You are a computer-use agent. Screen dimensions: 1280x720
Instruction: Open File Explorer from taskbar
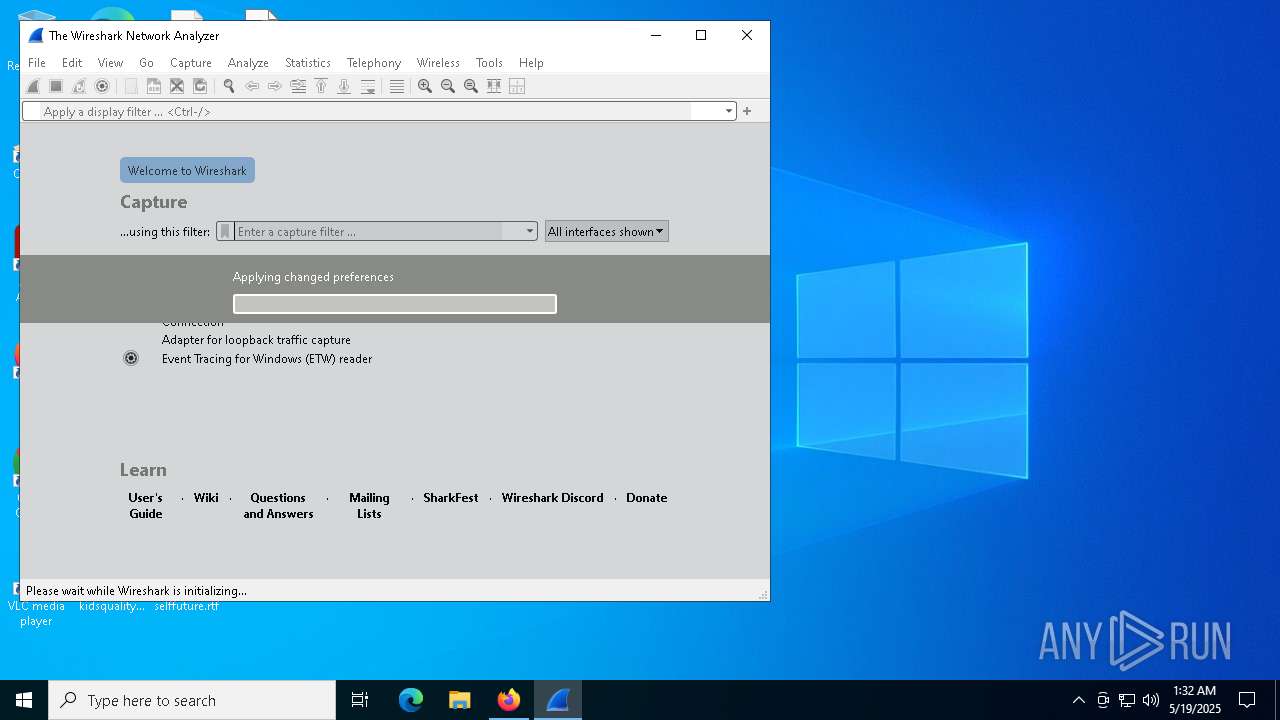pyautogui.click(x=460, y=700)
